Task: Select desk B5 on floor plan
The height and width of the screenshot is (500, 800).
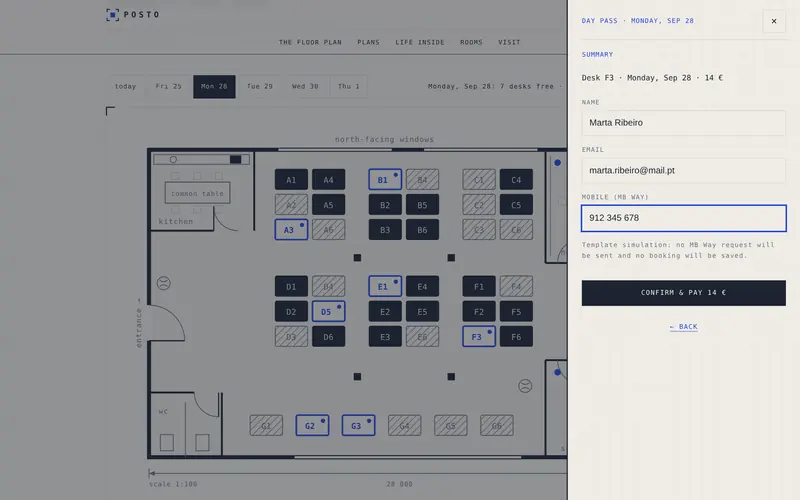Action: click(x=422, y=205)
